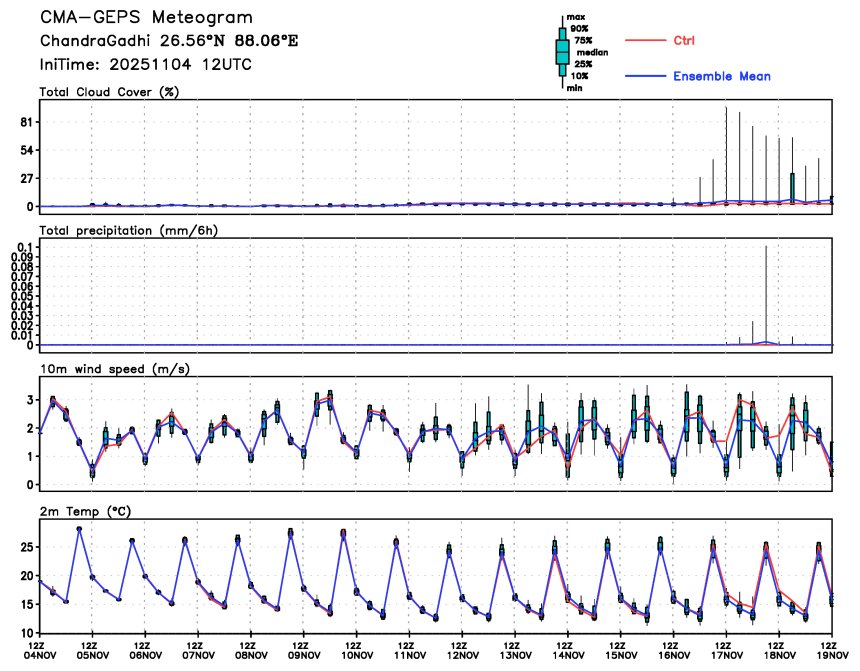Click the 12Z 06NOV time axis label
860x671 pixels.
[x=145, y=651]
